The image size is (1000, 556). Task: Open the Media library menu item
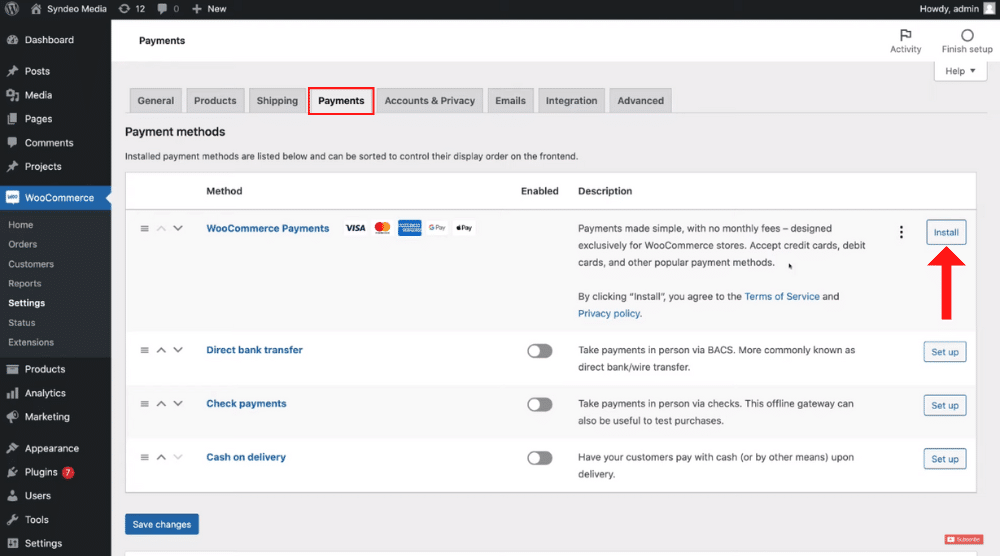click(38, 95)
